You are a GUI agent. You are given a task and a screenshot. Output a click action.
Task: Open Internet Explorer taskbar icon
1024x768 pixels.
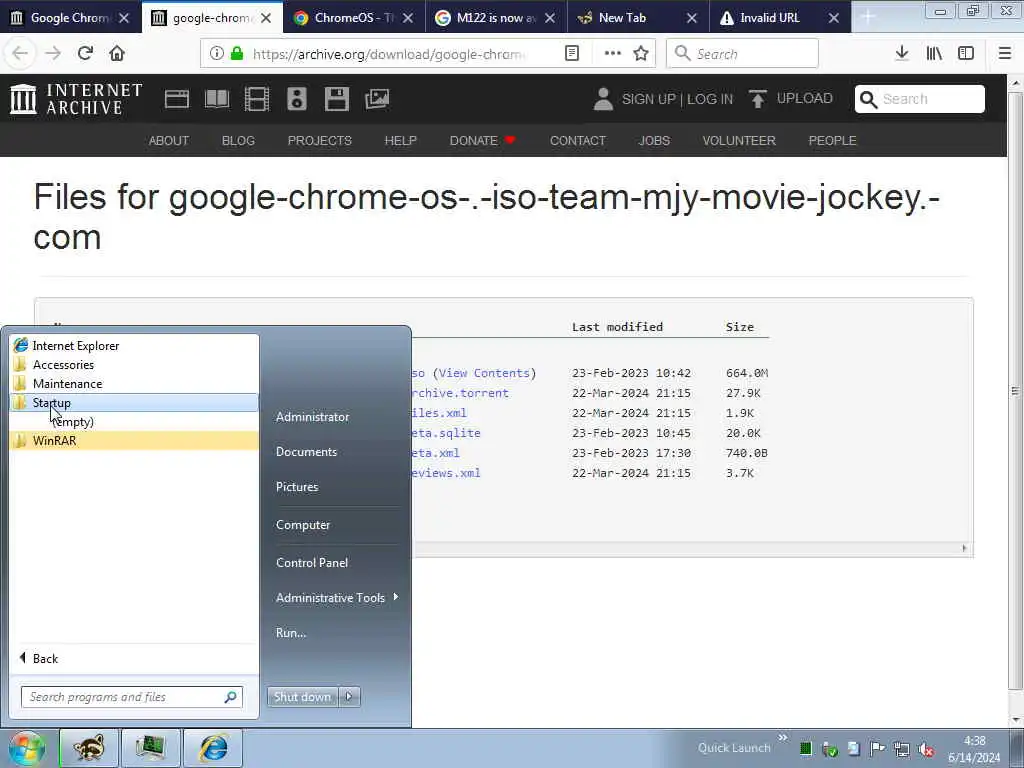pyautogui.click(x=214, y=748)
